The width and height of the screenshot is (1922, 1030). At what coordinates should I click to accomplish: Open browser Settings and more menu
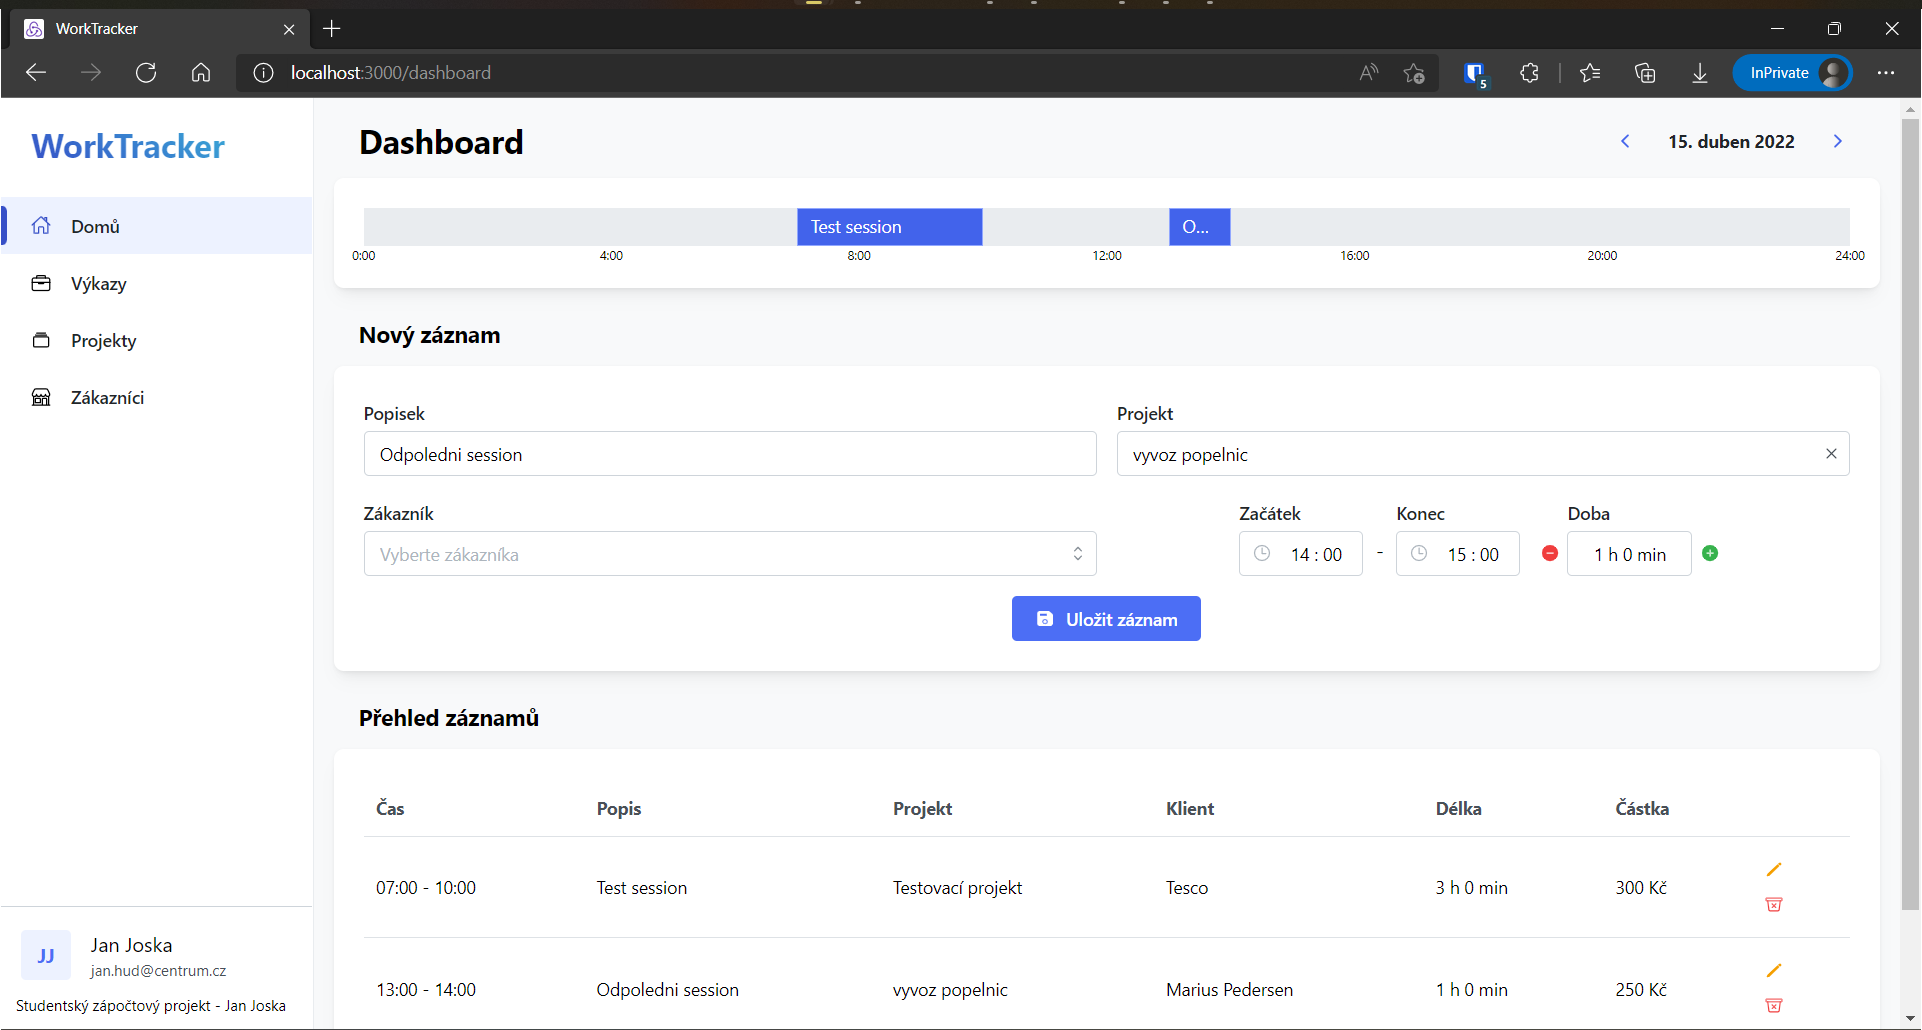pyautogui.click(x=1885, y=72)
